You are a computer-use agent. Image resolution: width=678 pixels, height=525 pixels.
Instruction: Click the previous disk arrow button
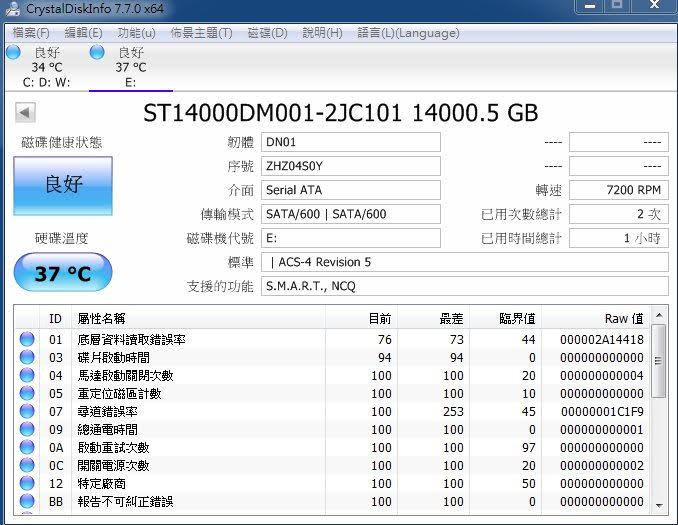[x=26, y=113]
